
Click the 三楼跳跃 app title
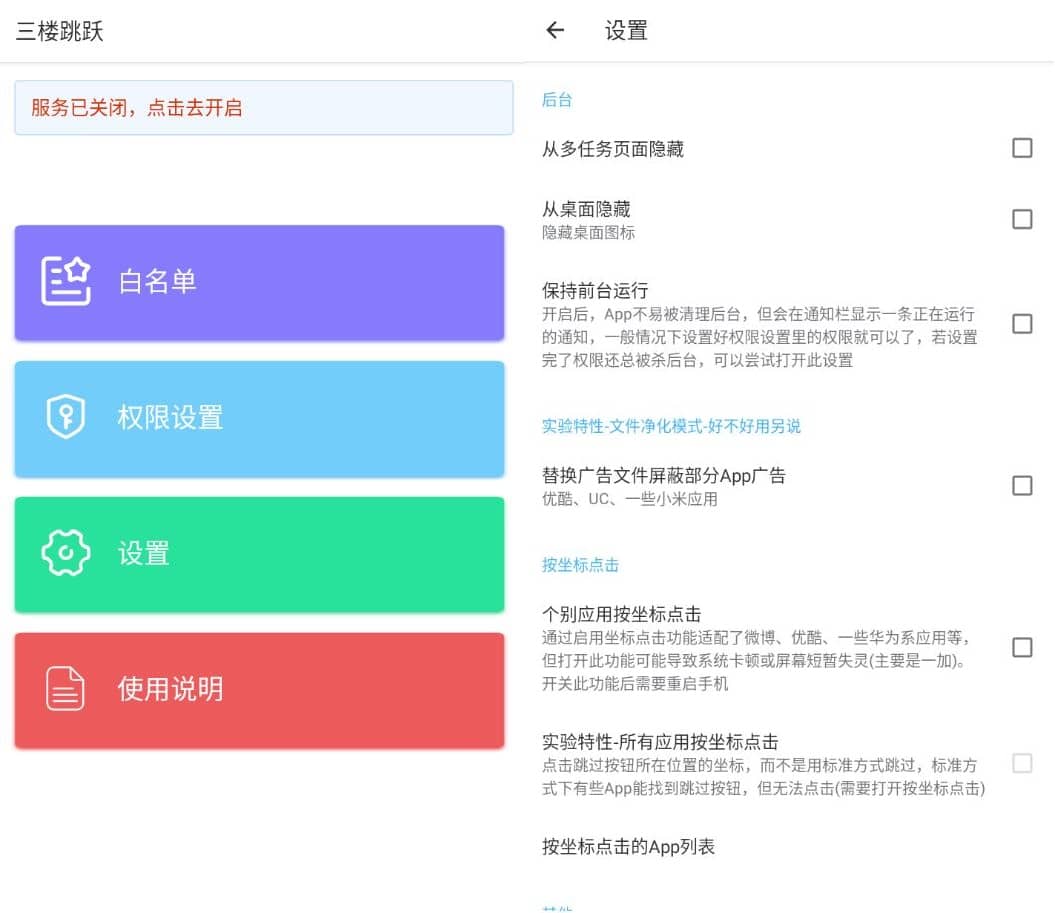coord(60,31)
